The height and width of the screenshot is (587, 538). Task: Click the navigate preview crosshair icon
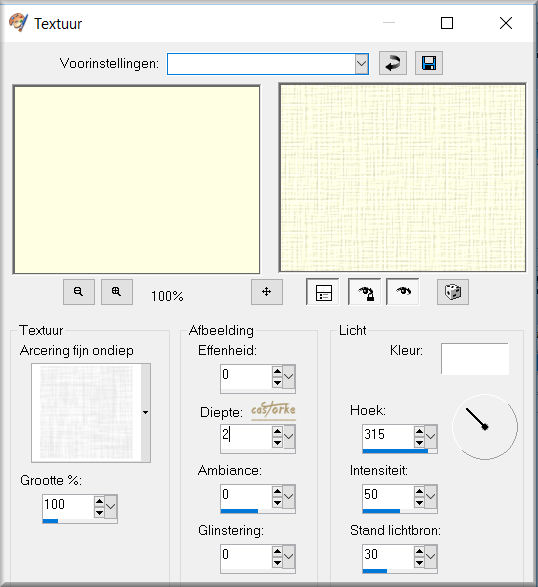pyautogui.click(x=267, y=292)
